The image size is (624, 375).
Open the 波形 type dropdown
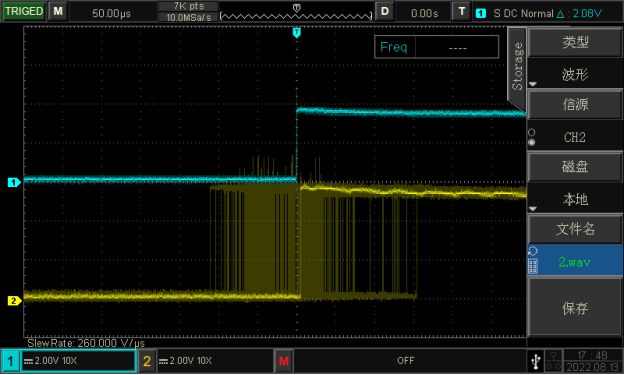click(x=575, y=74)
